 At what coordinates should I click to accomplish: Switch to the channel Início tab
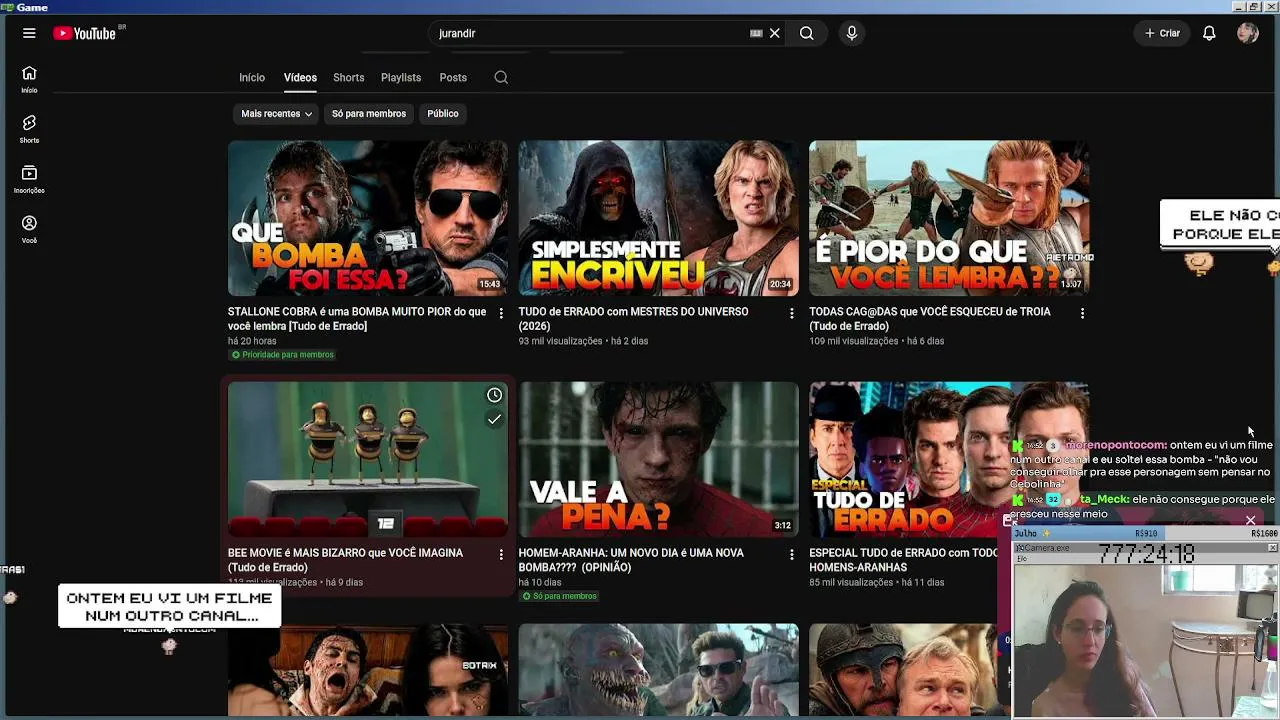click(x=252, y=77)
